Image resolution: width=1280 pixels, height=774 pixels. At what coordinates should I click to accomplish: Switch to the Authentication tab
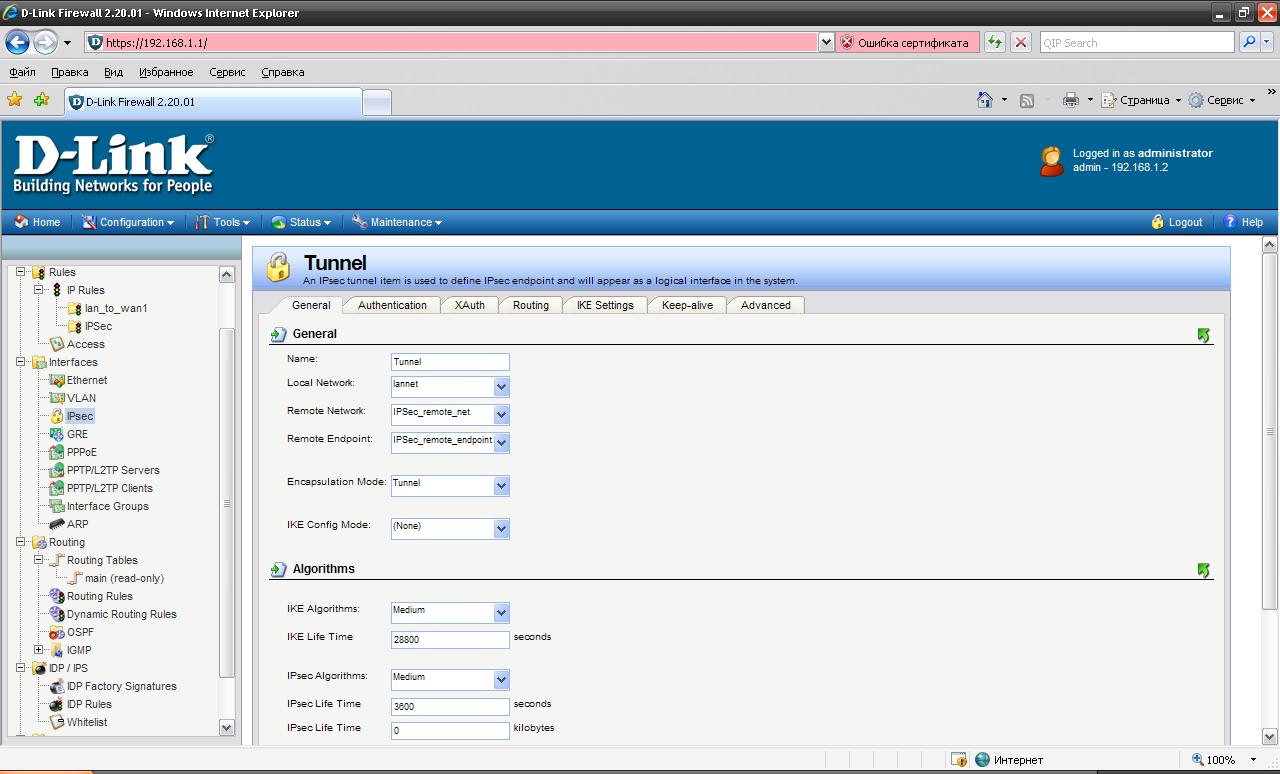[392, 305]
